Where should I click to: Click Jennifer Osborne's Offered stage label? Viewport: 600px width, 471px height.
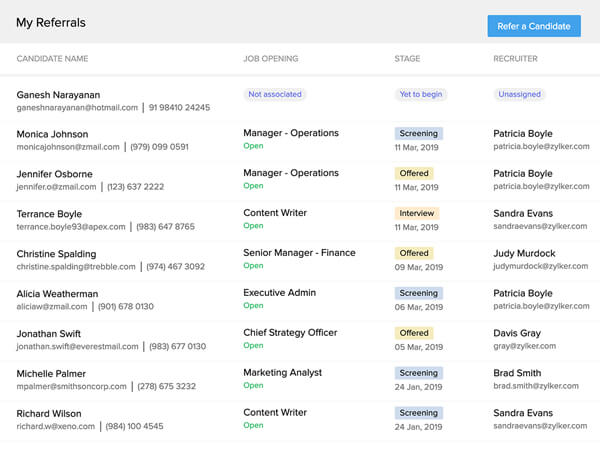point(413,173)
